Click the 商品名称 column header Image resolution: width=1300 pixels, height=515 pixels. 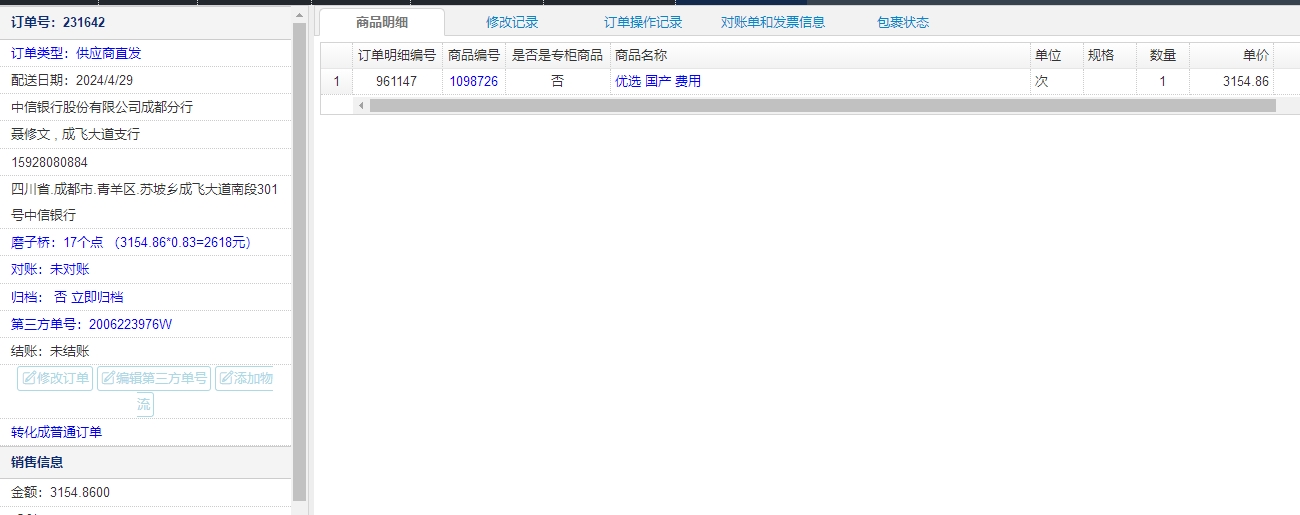pos(820,55)
